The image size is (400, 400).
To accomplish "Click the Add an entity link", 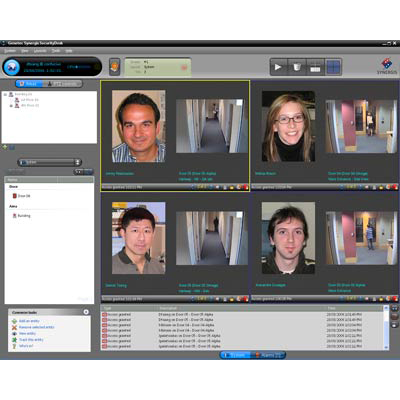I will [29, 321].
